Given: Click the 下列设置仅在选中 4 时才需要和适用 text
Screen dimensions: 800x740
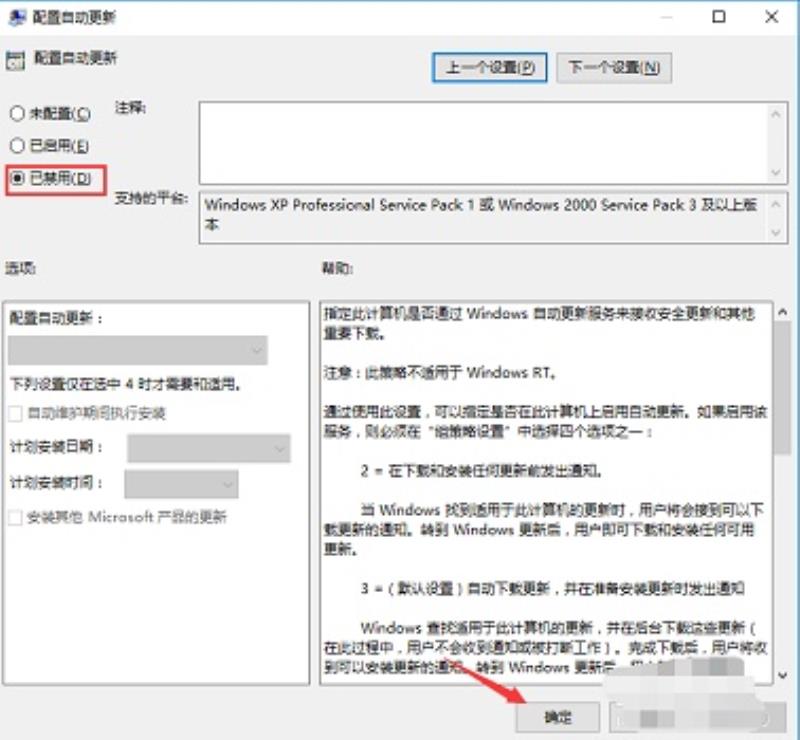Looking at the screenshot, I should 126,384.
